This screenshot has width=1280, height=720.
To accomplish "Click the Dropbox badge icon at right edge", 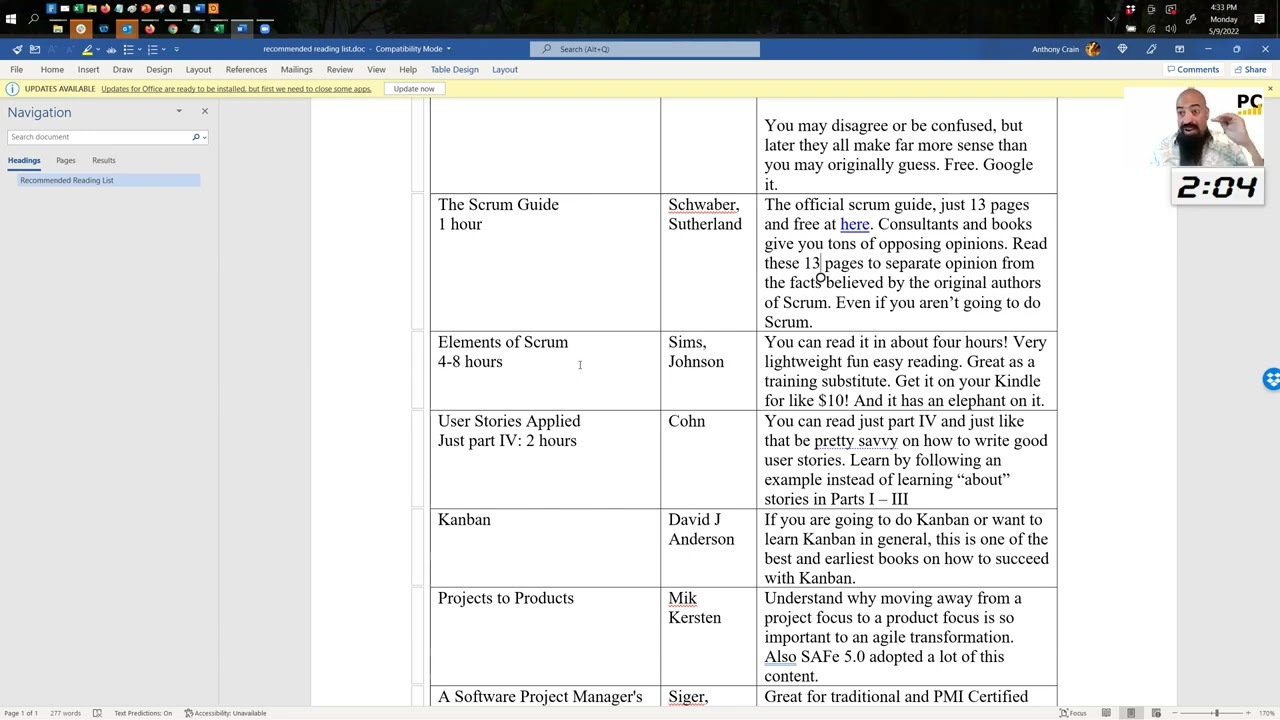I will (1271, 379).
